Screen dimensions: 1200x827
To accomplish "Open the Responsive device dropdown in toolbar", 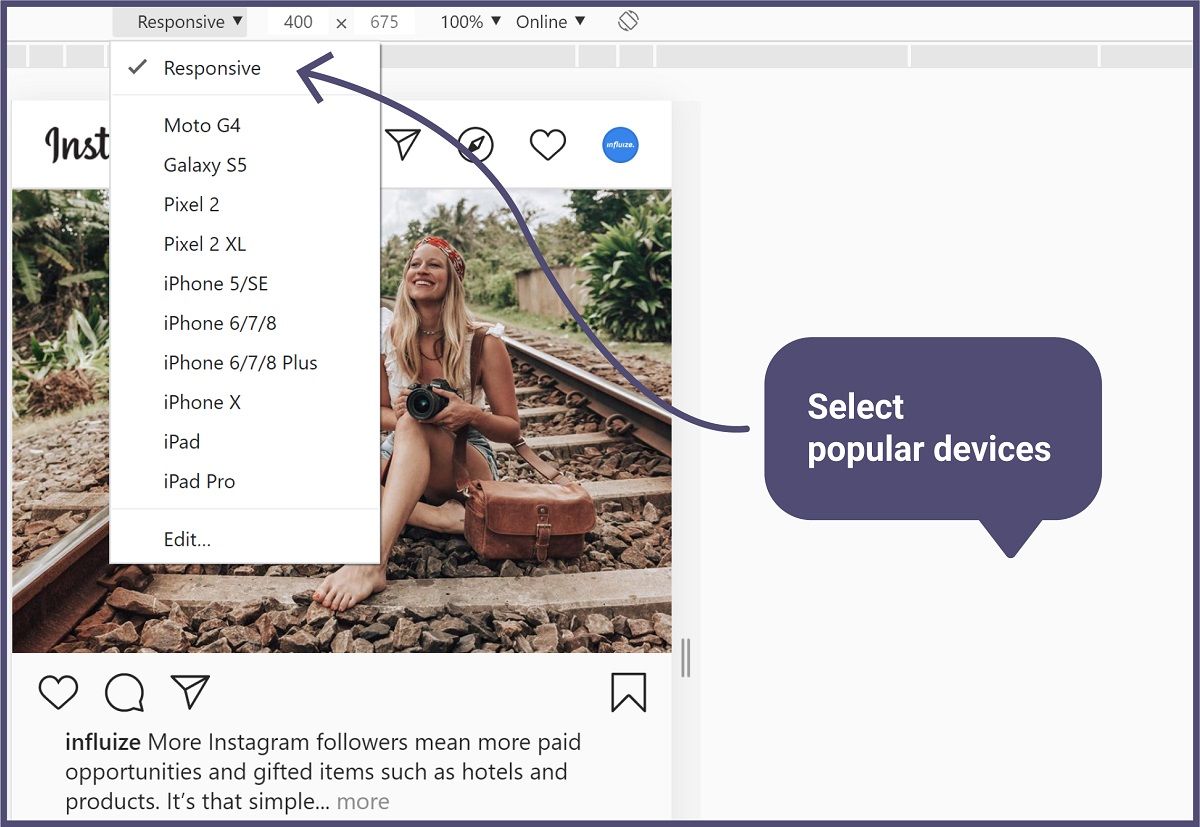I will coord(180,22).
